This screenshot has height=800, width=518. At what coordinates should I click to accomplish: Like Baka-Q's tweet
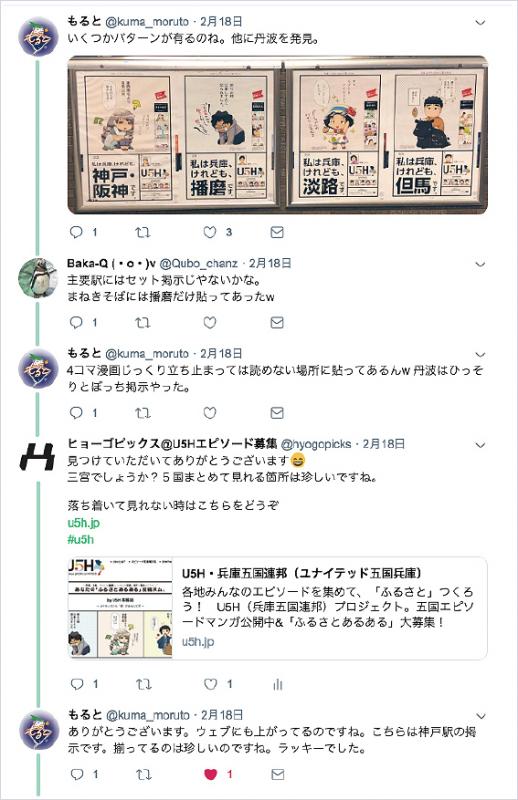pos(210,322)
